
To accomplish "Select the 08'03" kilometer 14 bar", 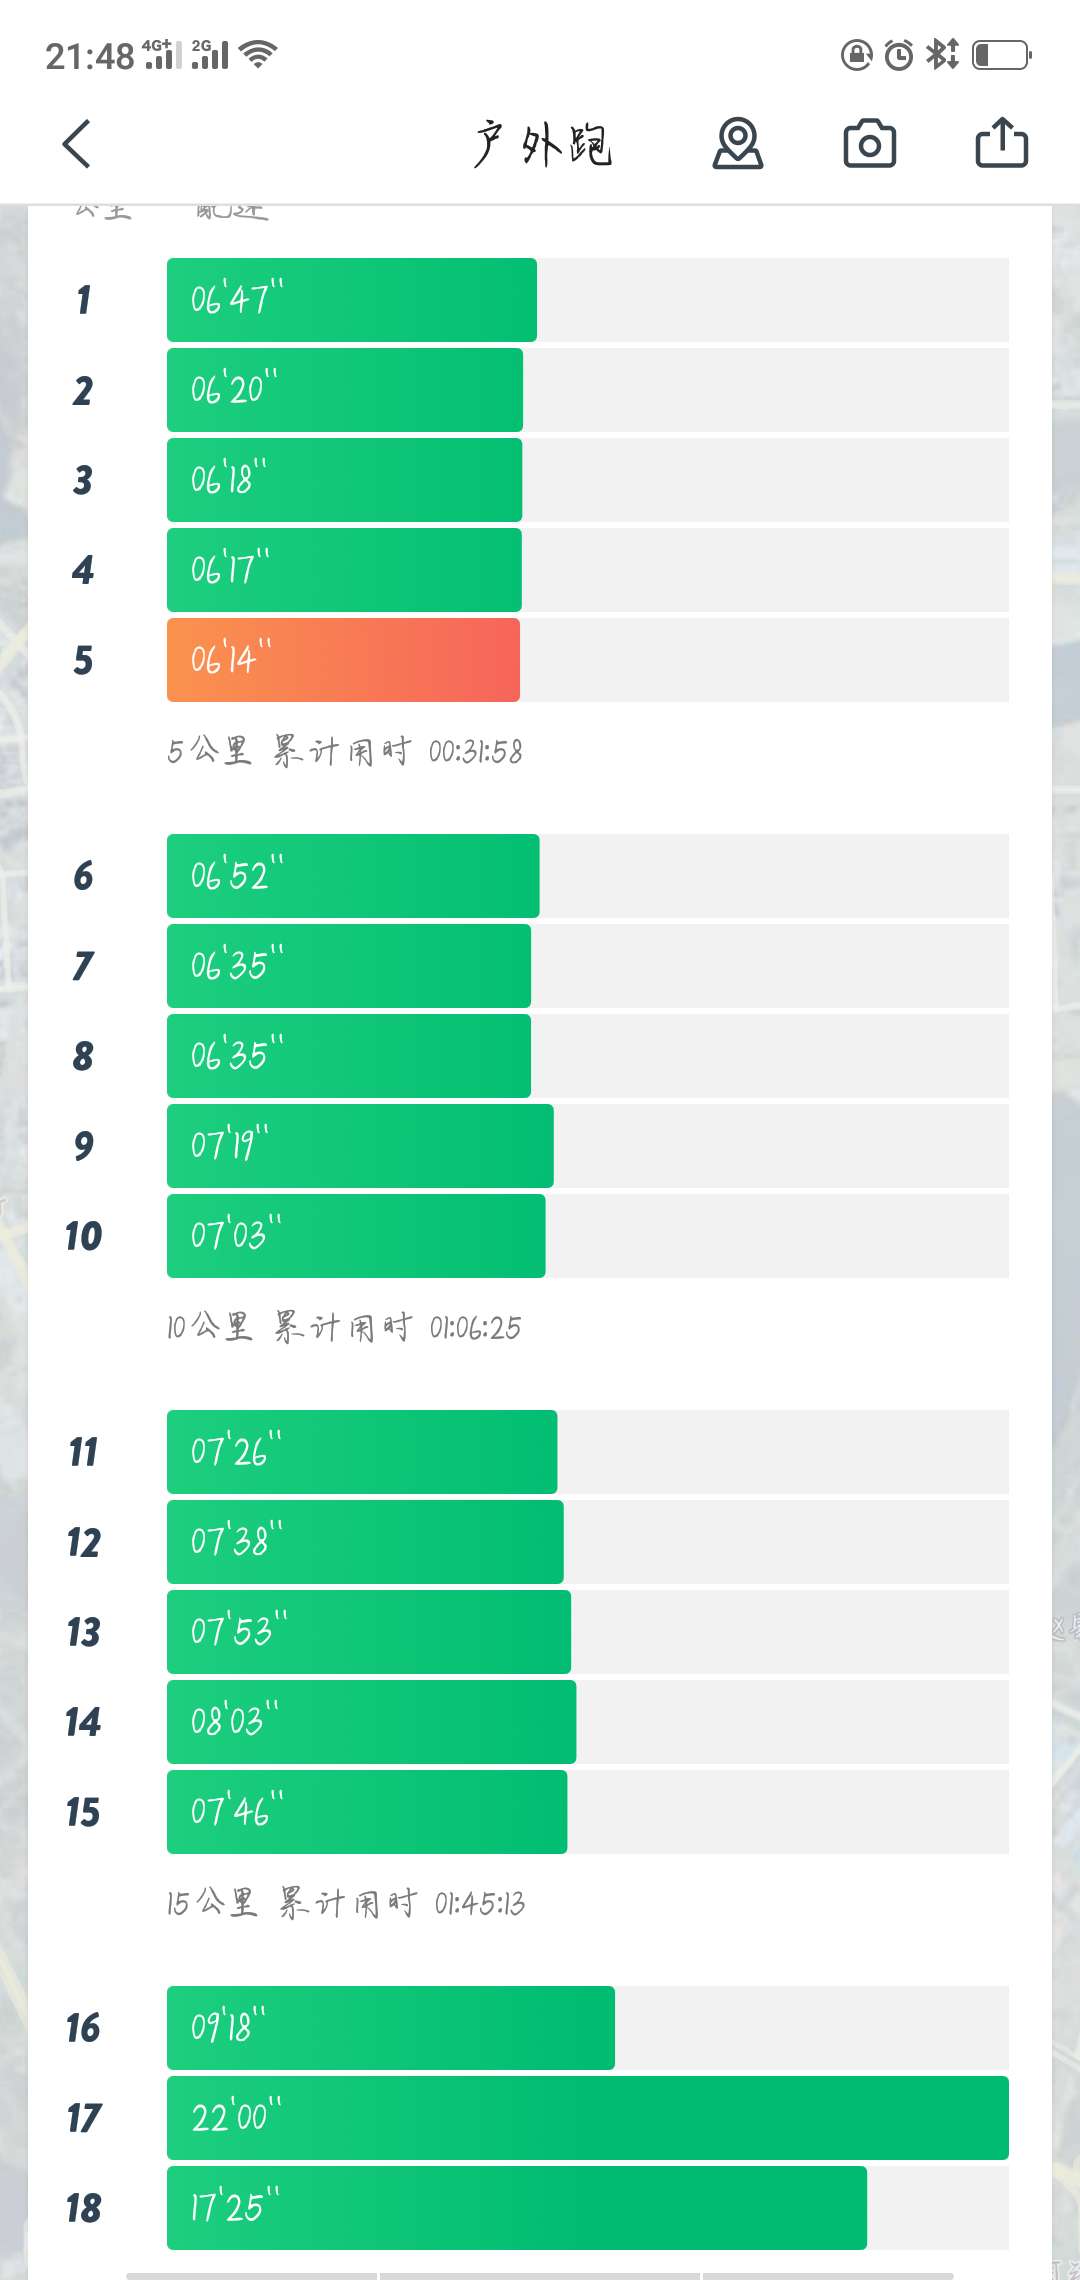I will pyautogui.click(x=371, y=1722).
